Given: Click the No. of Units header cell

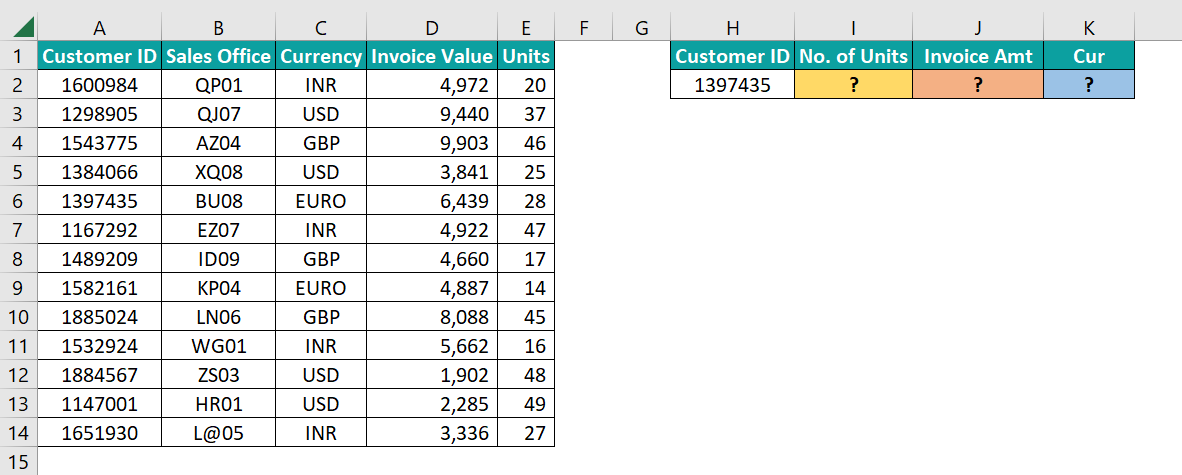Looking at the screenshot, I should click(x=853, y=56).
